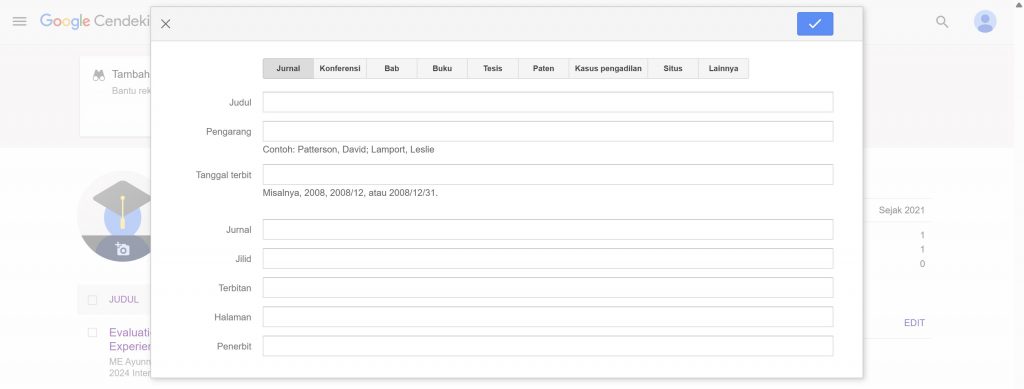Click the graduation cap profile photo
1024x389 pixels.
(x=115, y=216)
